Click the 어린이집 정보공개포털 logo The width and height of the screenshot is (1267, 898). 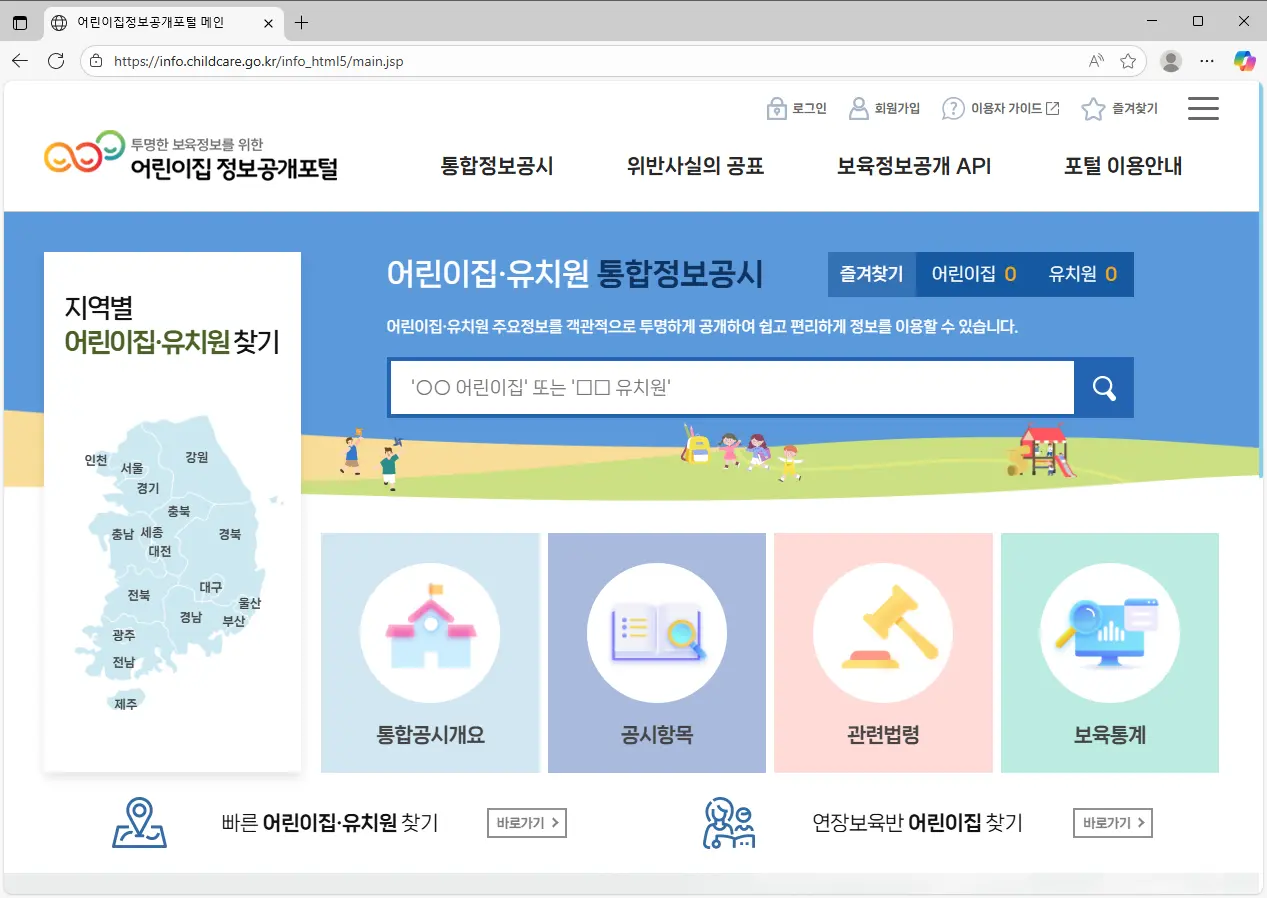[191, 157]
